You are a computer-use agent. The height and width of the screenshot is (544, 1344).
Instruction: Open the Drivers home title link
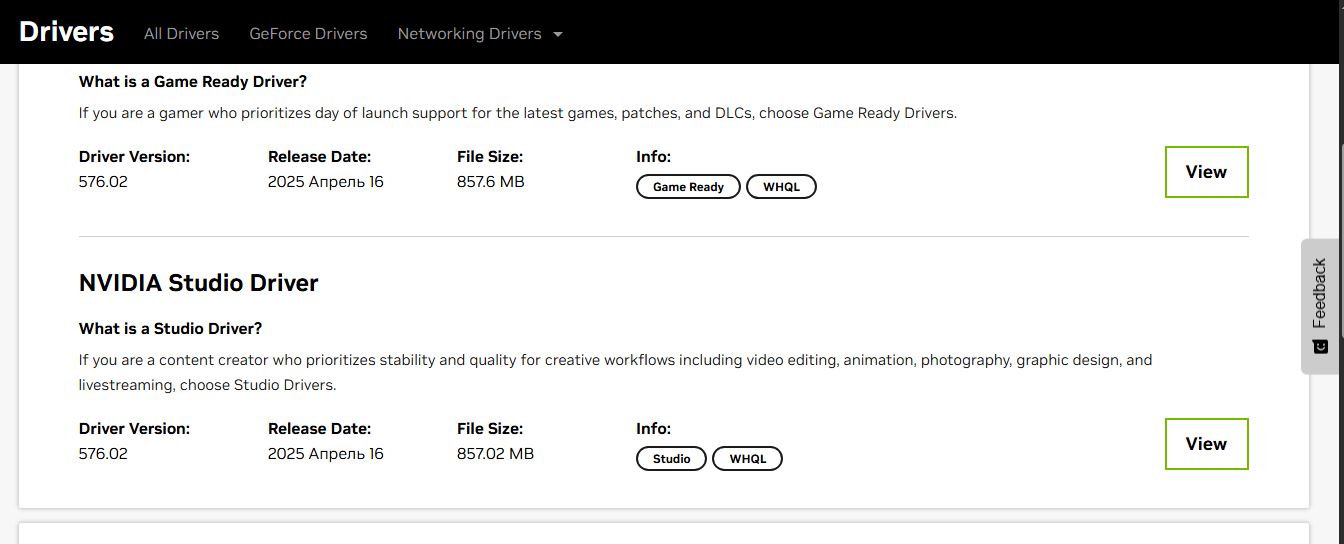[x=66, y=32]
